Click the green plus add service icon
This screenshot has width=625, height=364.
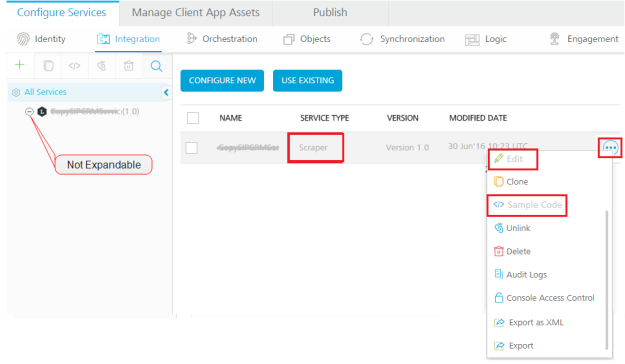click(x=20, y=65)
